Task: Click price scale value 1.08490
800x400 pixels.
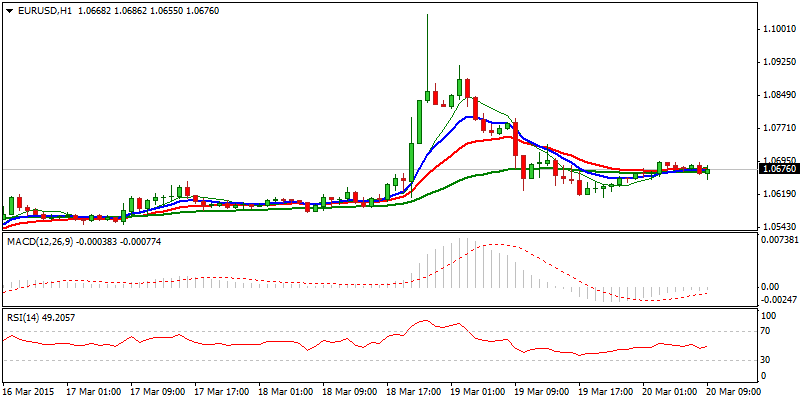Action: point(779,95)
